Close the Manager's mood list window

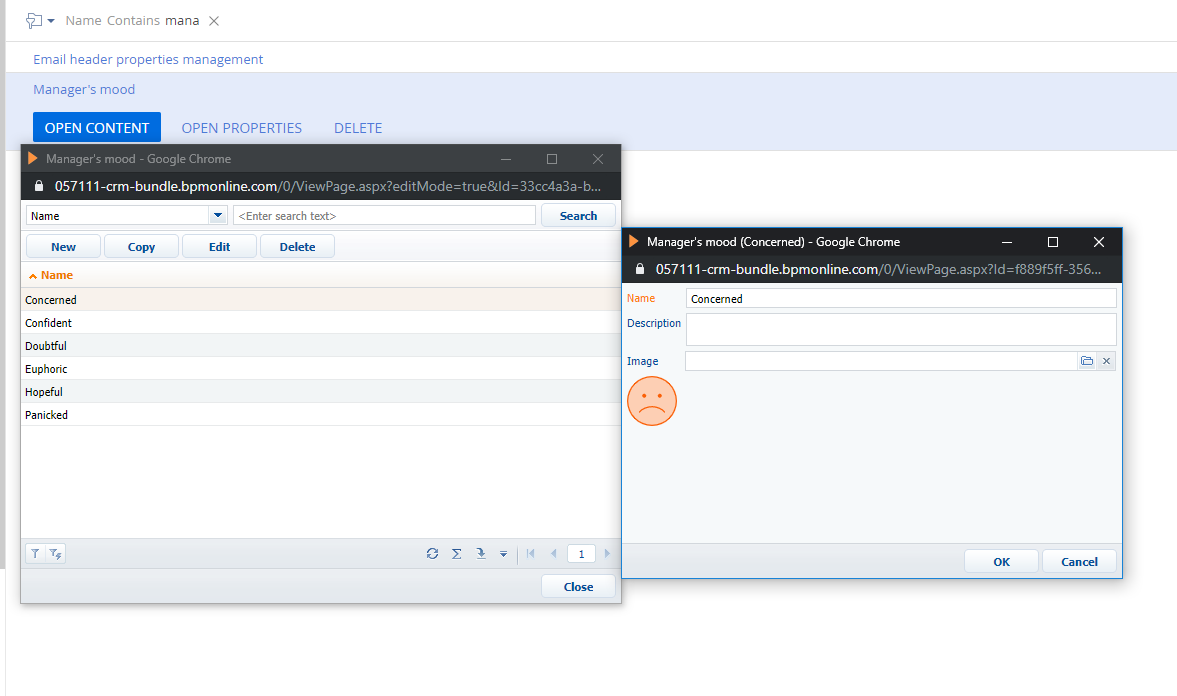click(x=598, y=159)
